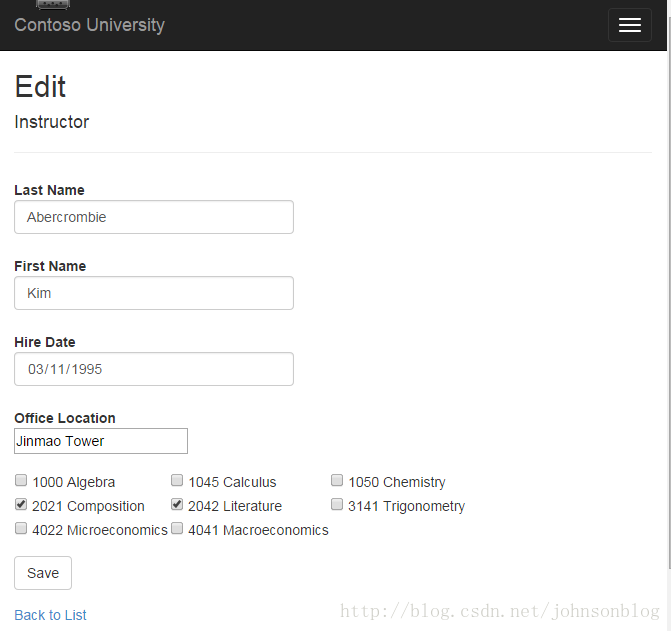Click the Save button
671x631 pixels.
coord(43,573)
